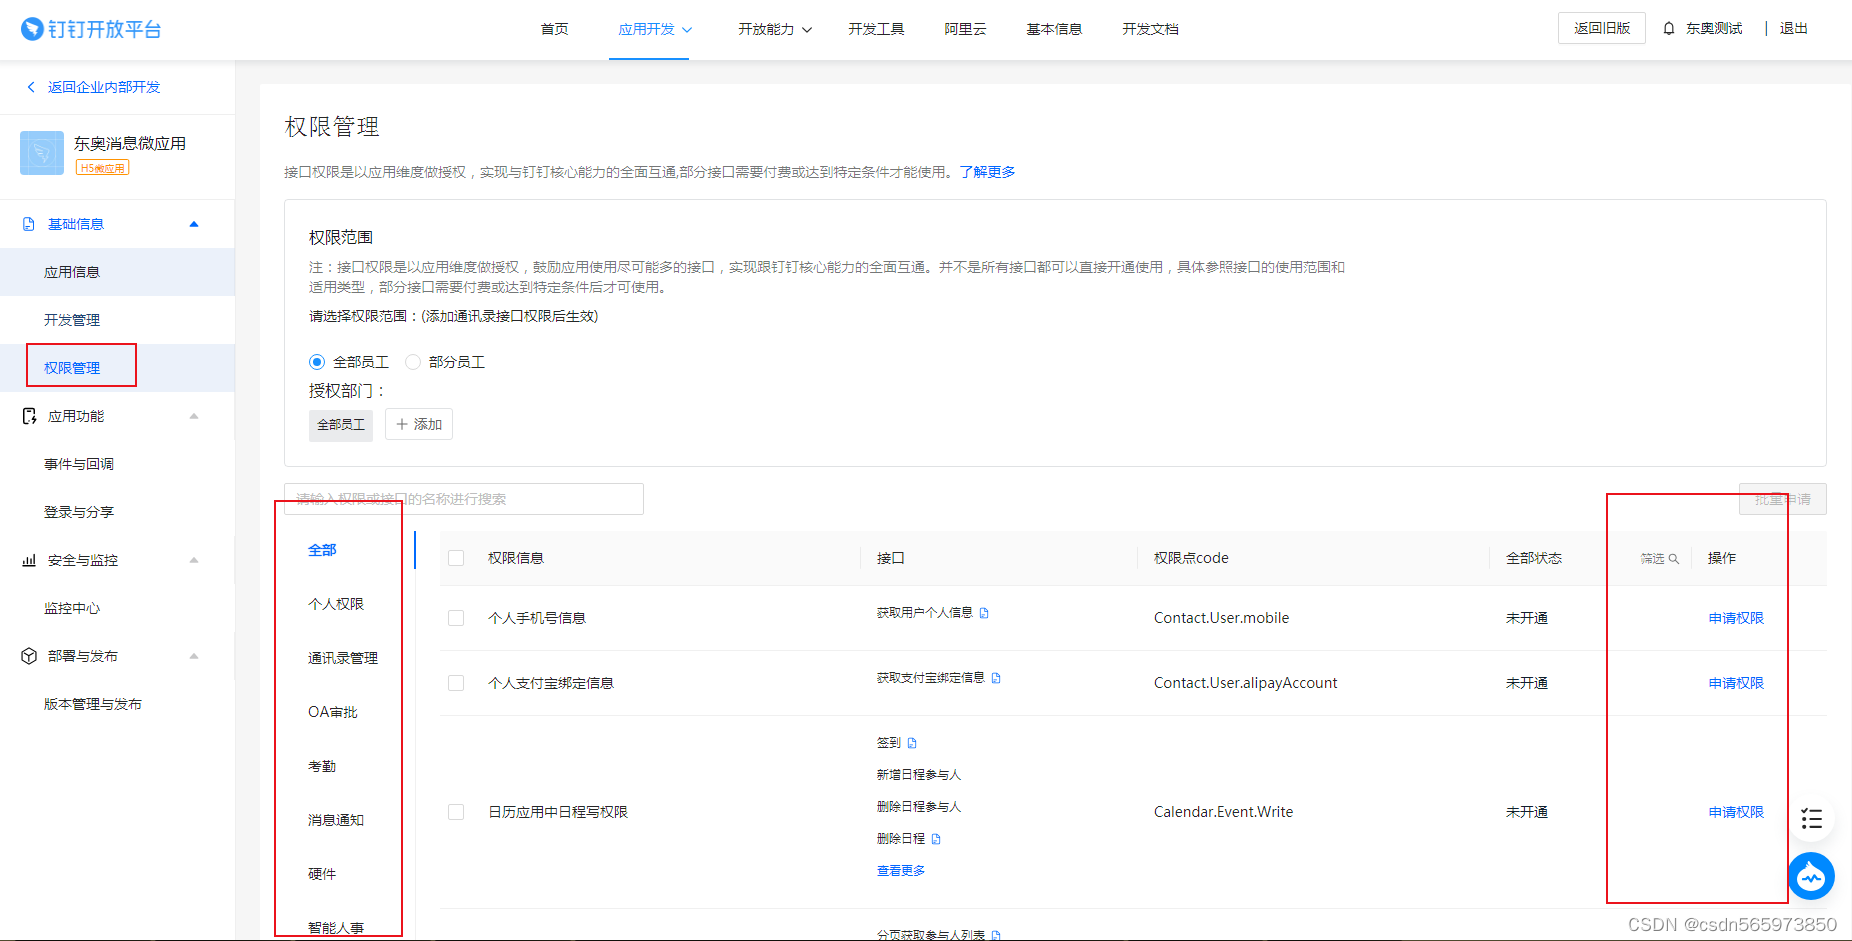1852x941 pixels.
Task: Click the DingTalk open platform logo
Action: (x=91, y=29)
